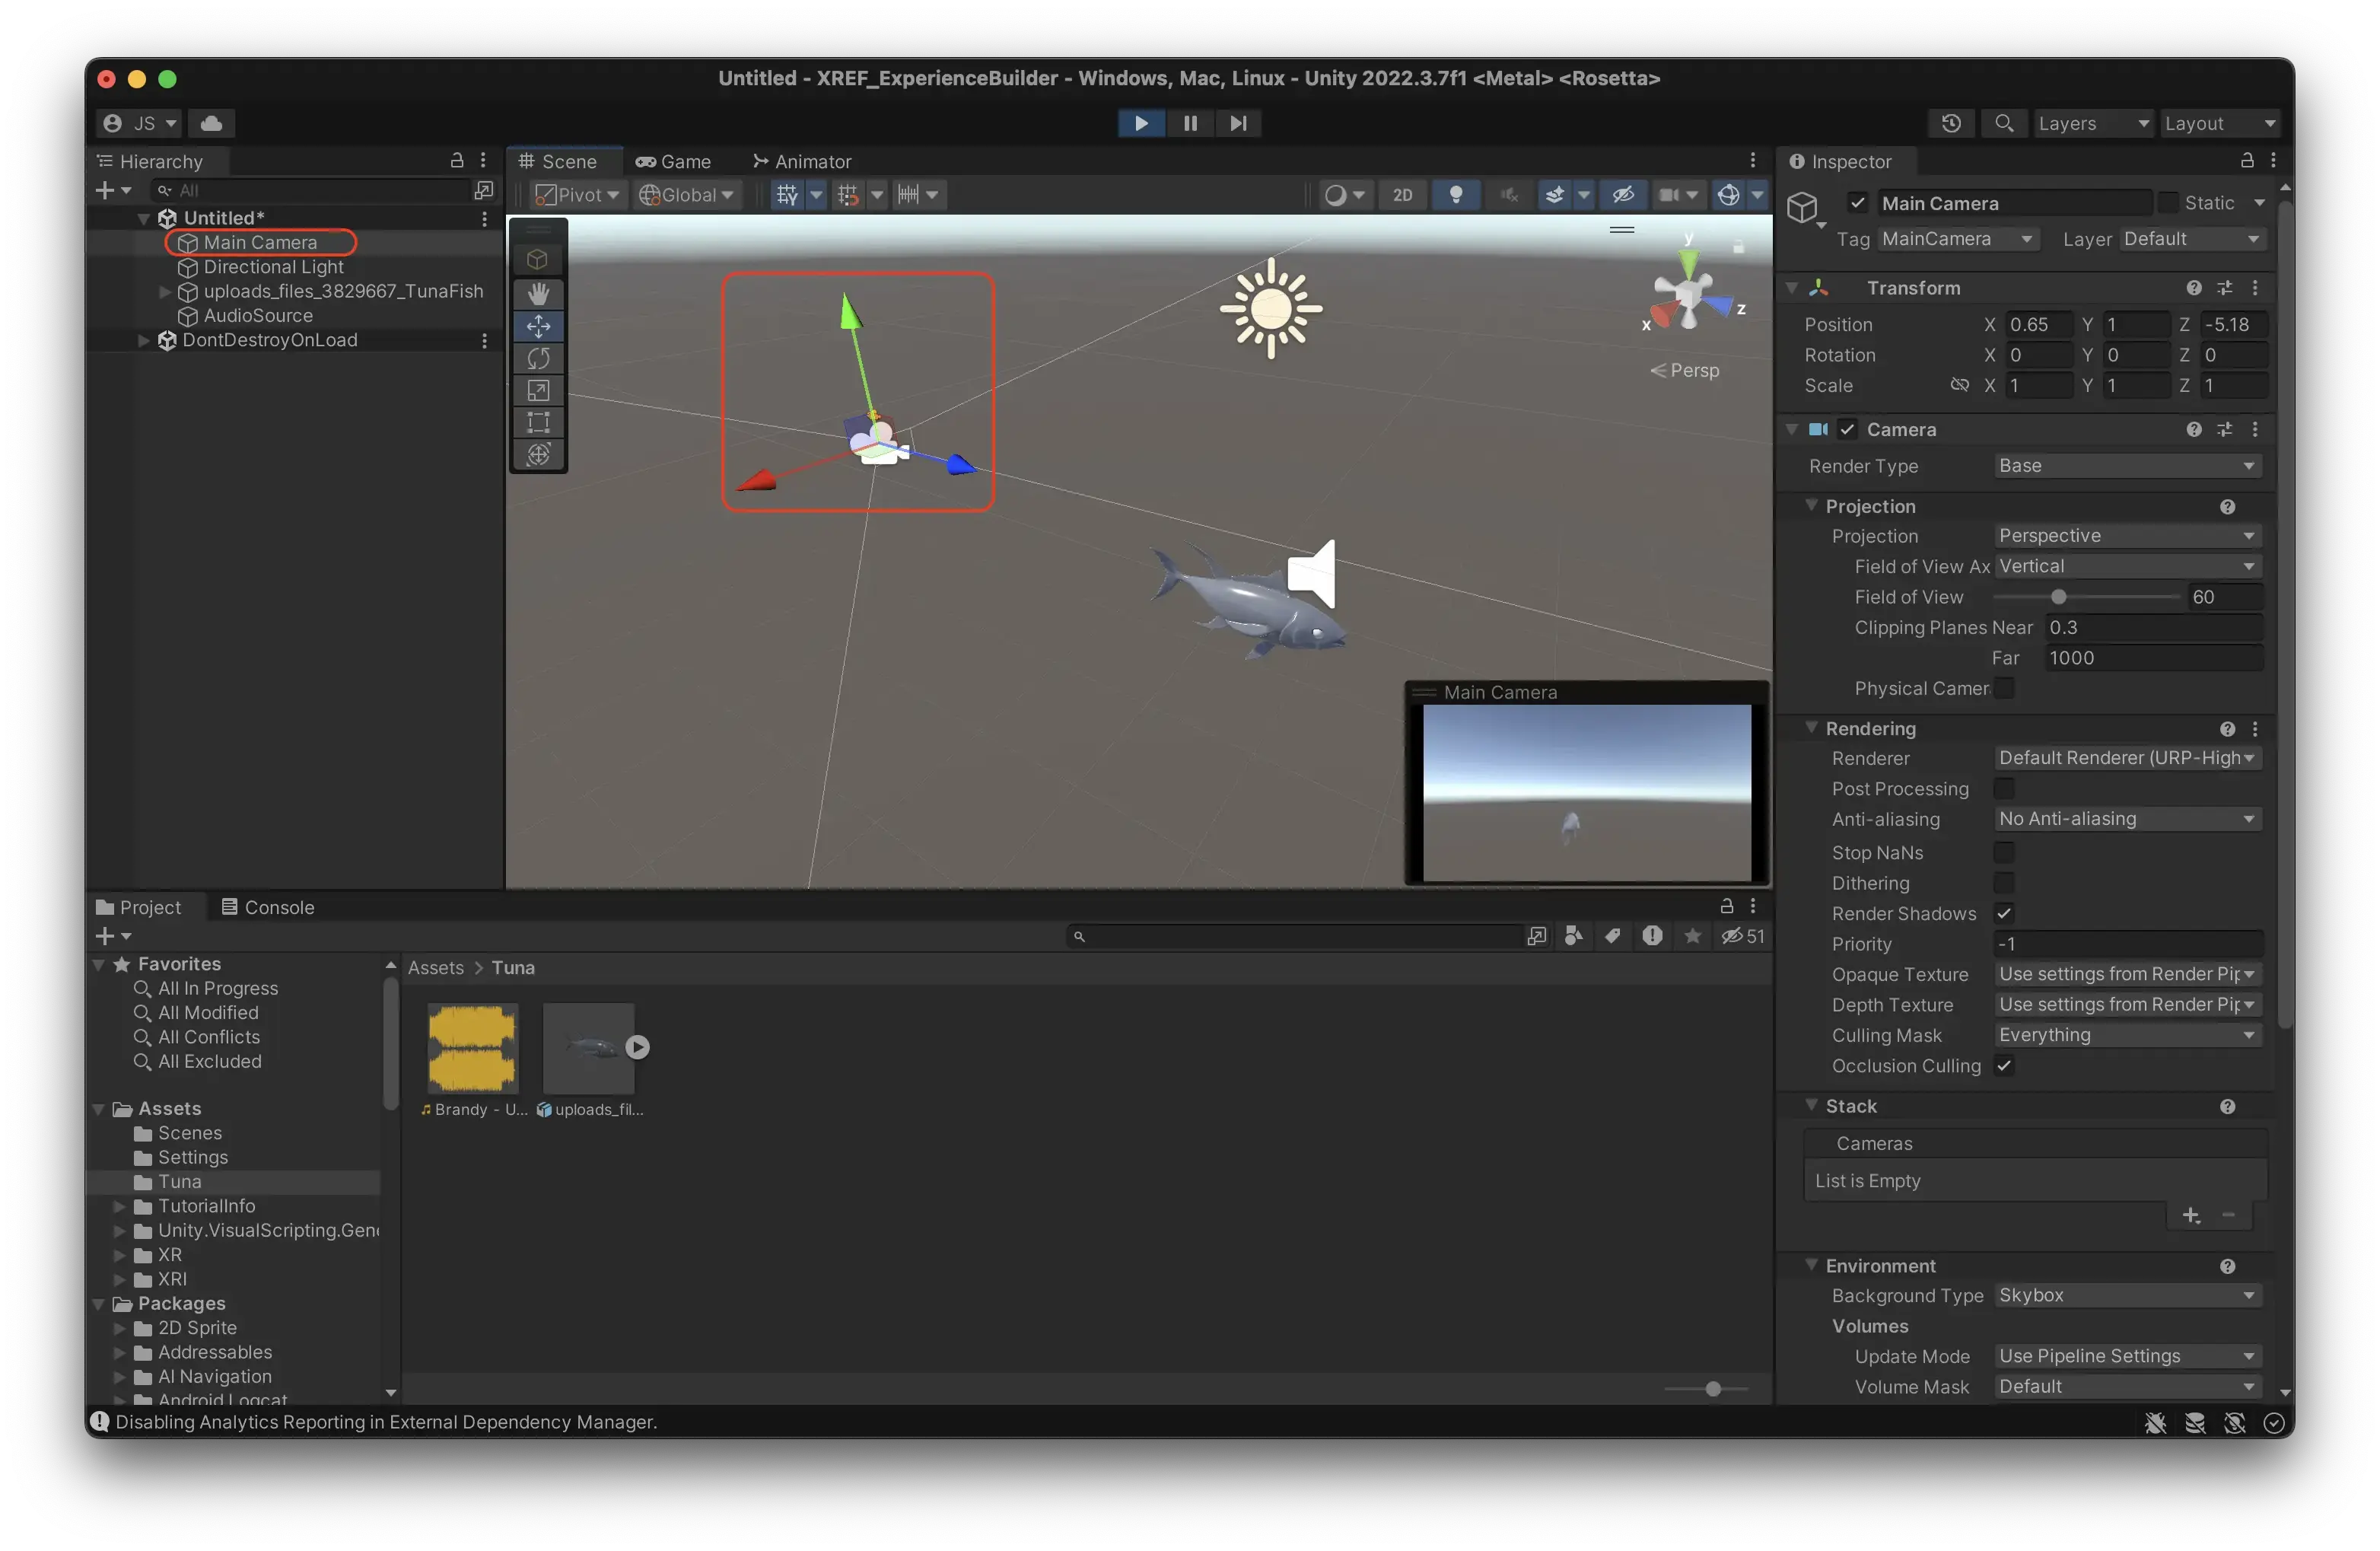
Task: Toggle scene lighting bulb icon
Action: [1456, 195]
